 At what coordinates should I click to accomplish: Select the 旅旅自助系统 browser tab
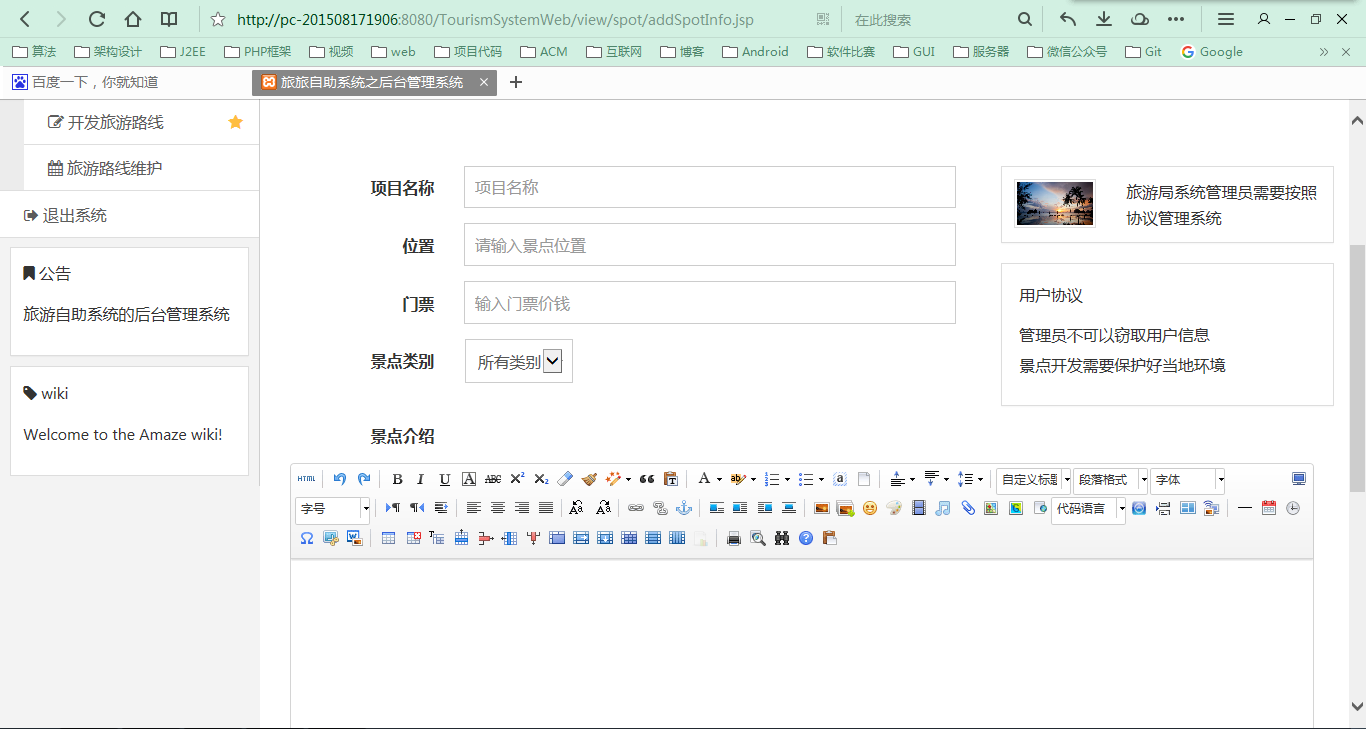pyautogui.click(x=373, y=82)
